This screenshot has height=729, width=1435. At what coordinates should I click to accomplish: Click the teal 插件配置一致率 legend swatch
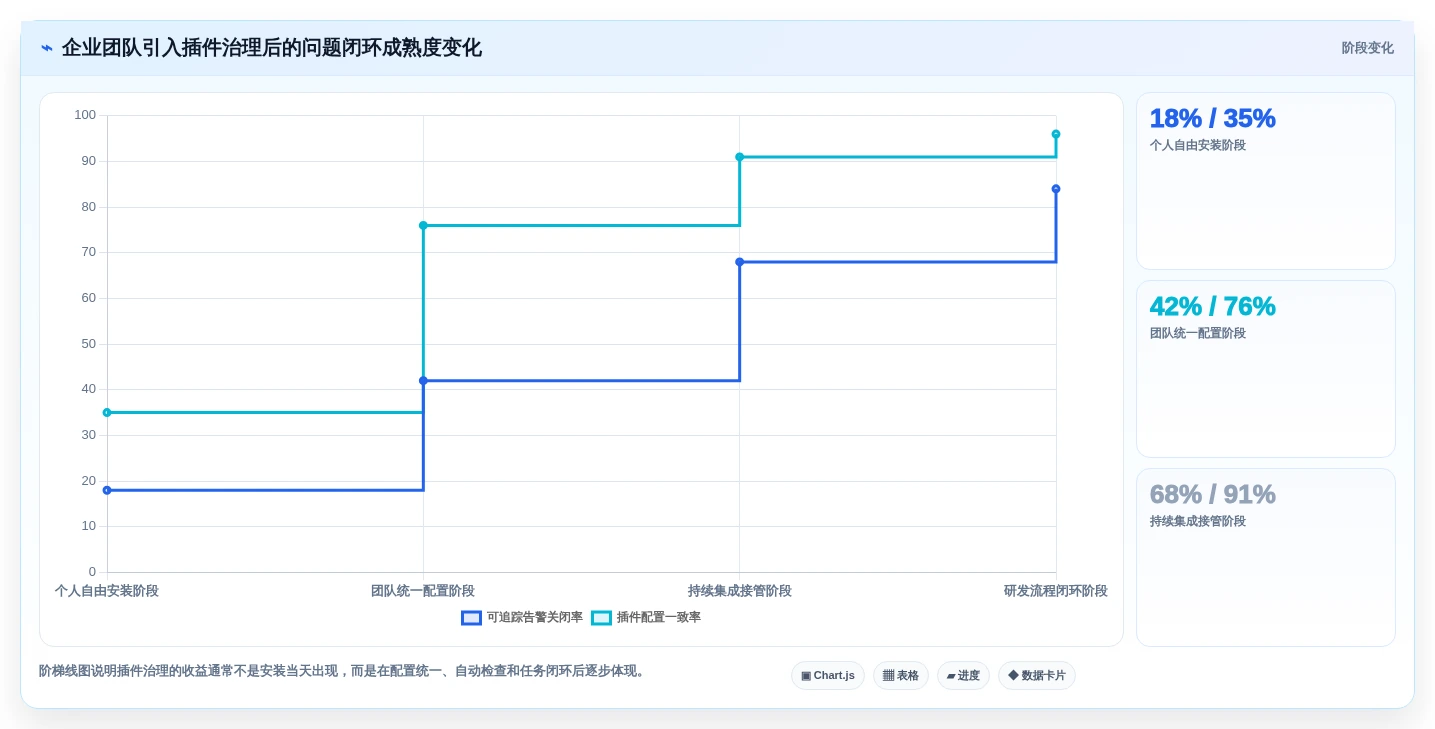tap(601, 618)
